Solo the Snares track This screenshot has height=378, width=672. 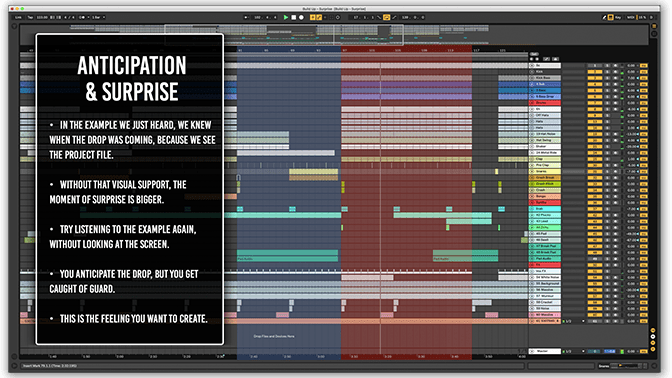pos(607,171)
